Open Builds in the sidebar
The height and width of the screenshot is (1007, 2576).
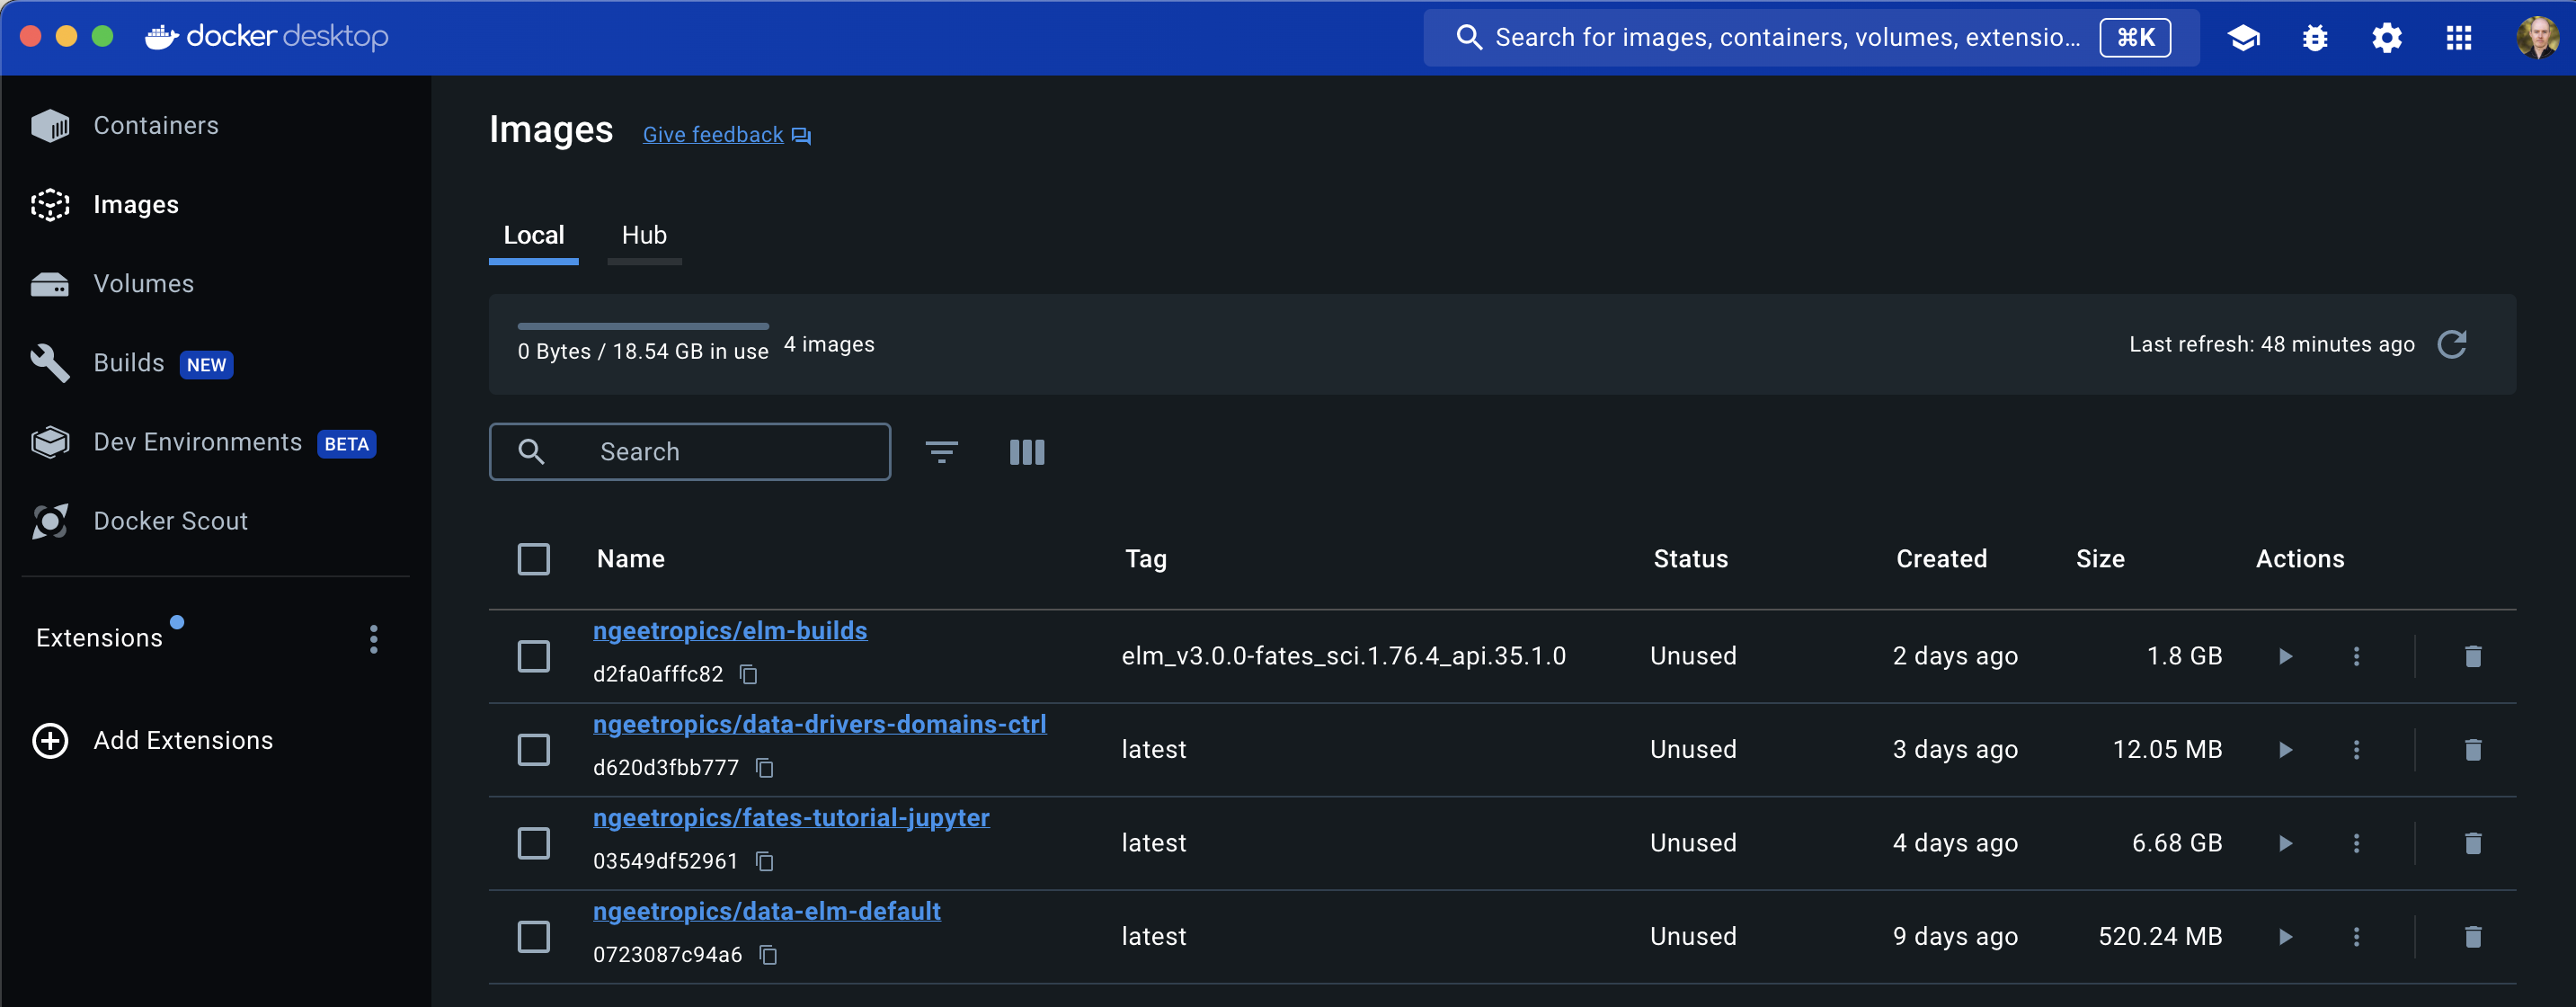point(128,363)
